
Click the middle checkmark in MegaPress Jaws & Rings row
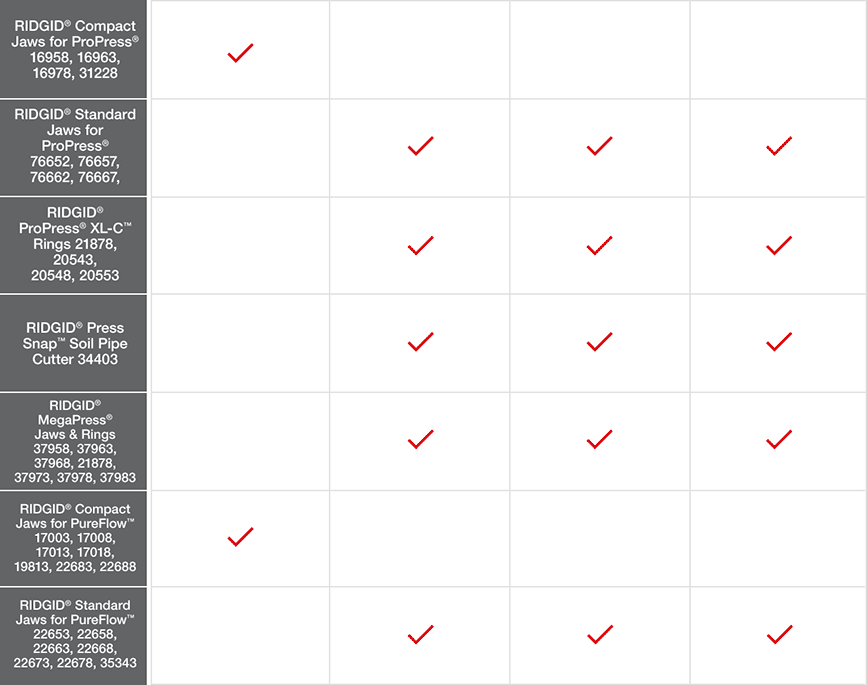(x=599, y=439)
